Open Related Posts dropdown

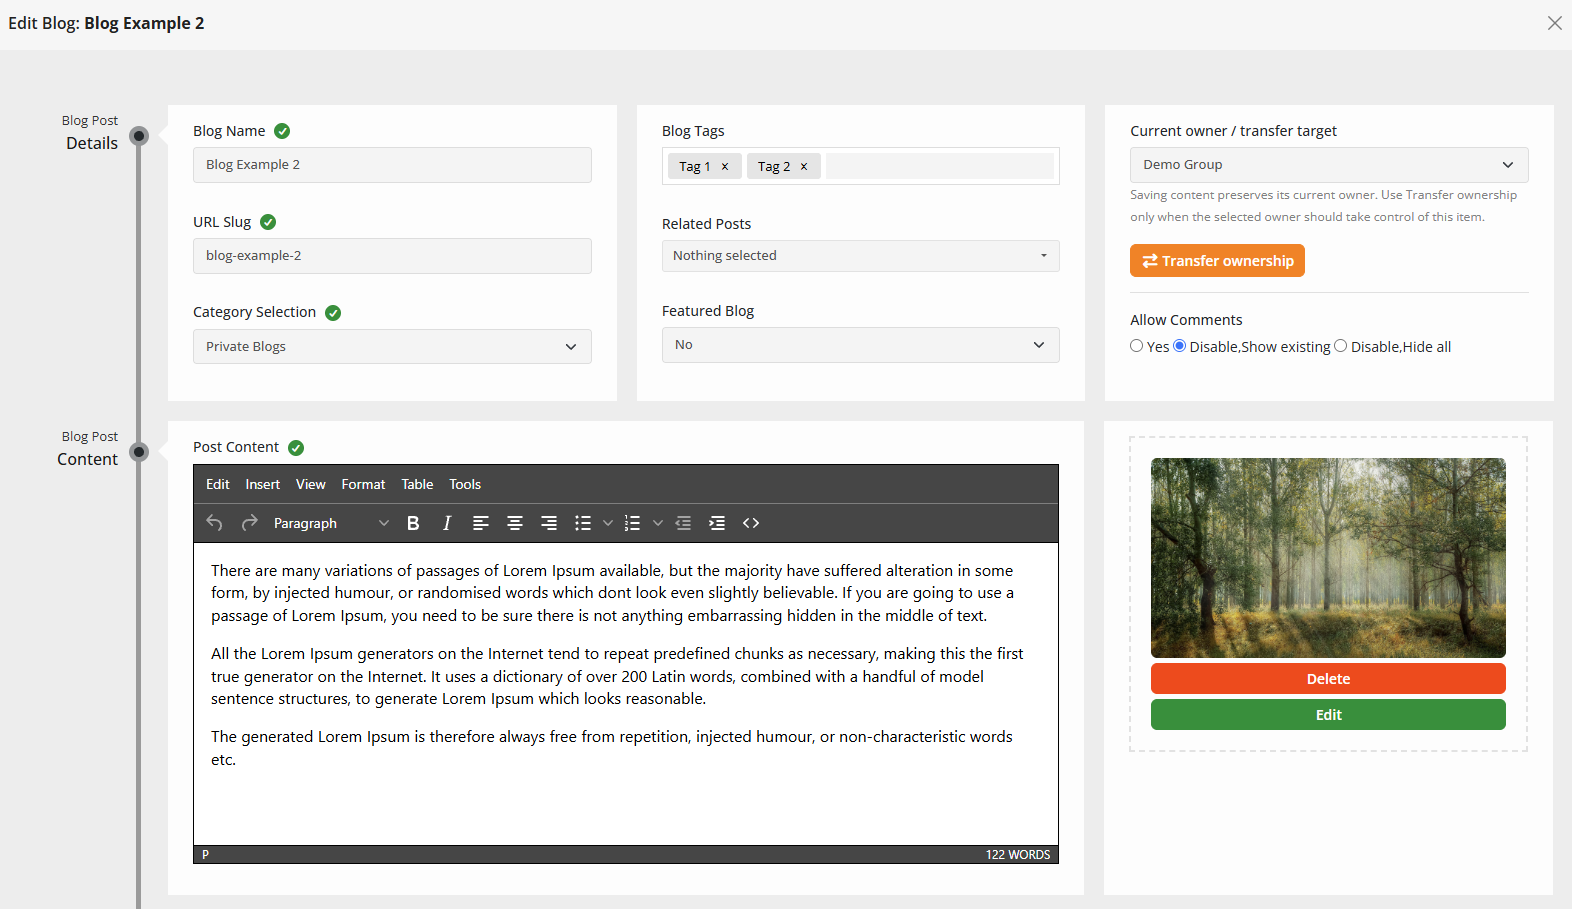[861, 256]
